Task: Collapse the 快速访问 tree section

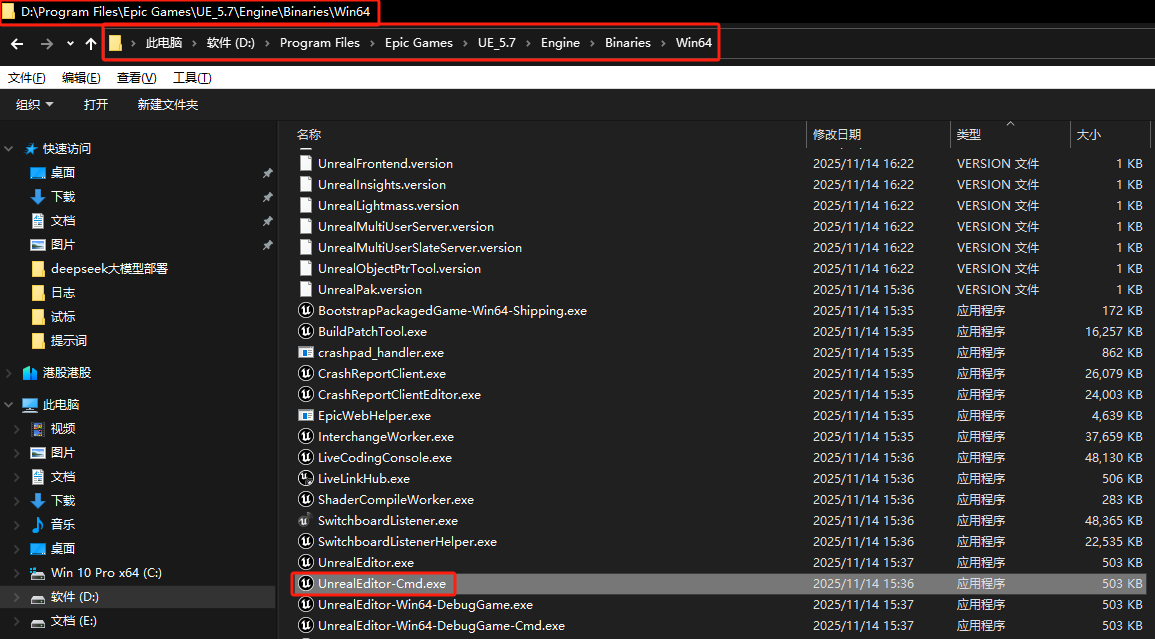Action: pyautogui.click(x=9, y=149)
